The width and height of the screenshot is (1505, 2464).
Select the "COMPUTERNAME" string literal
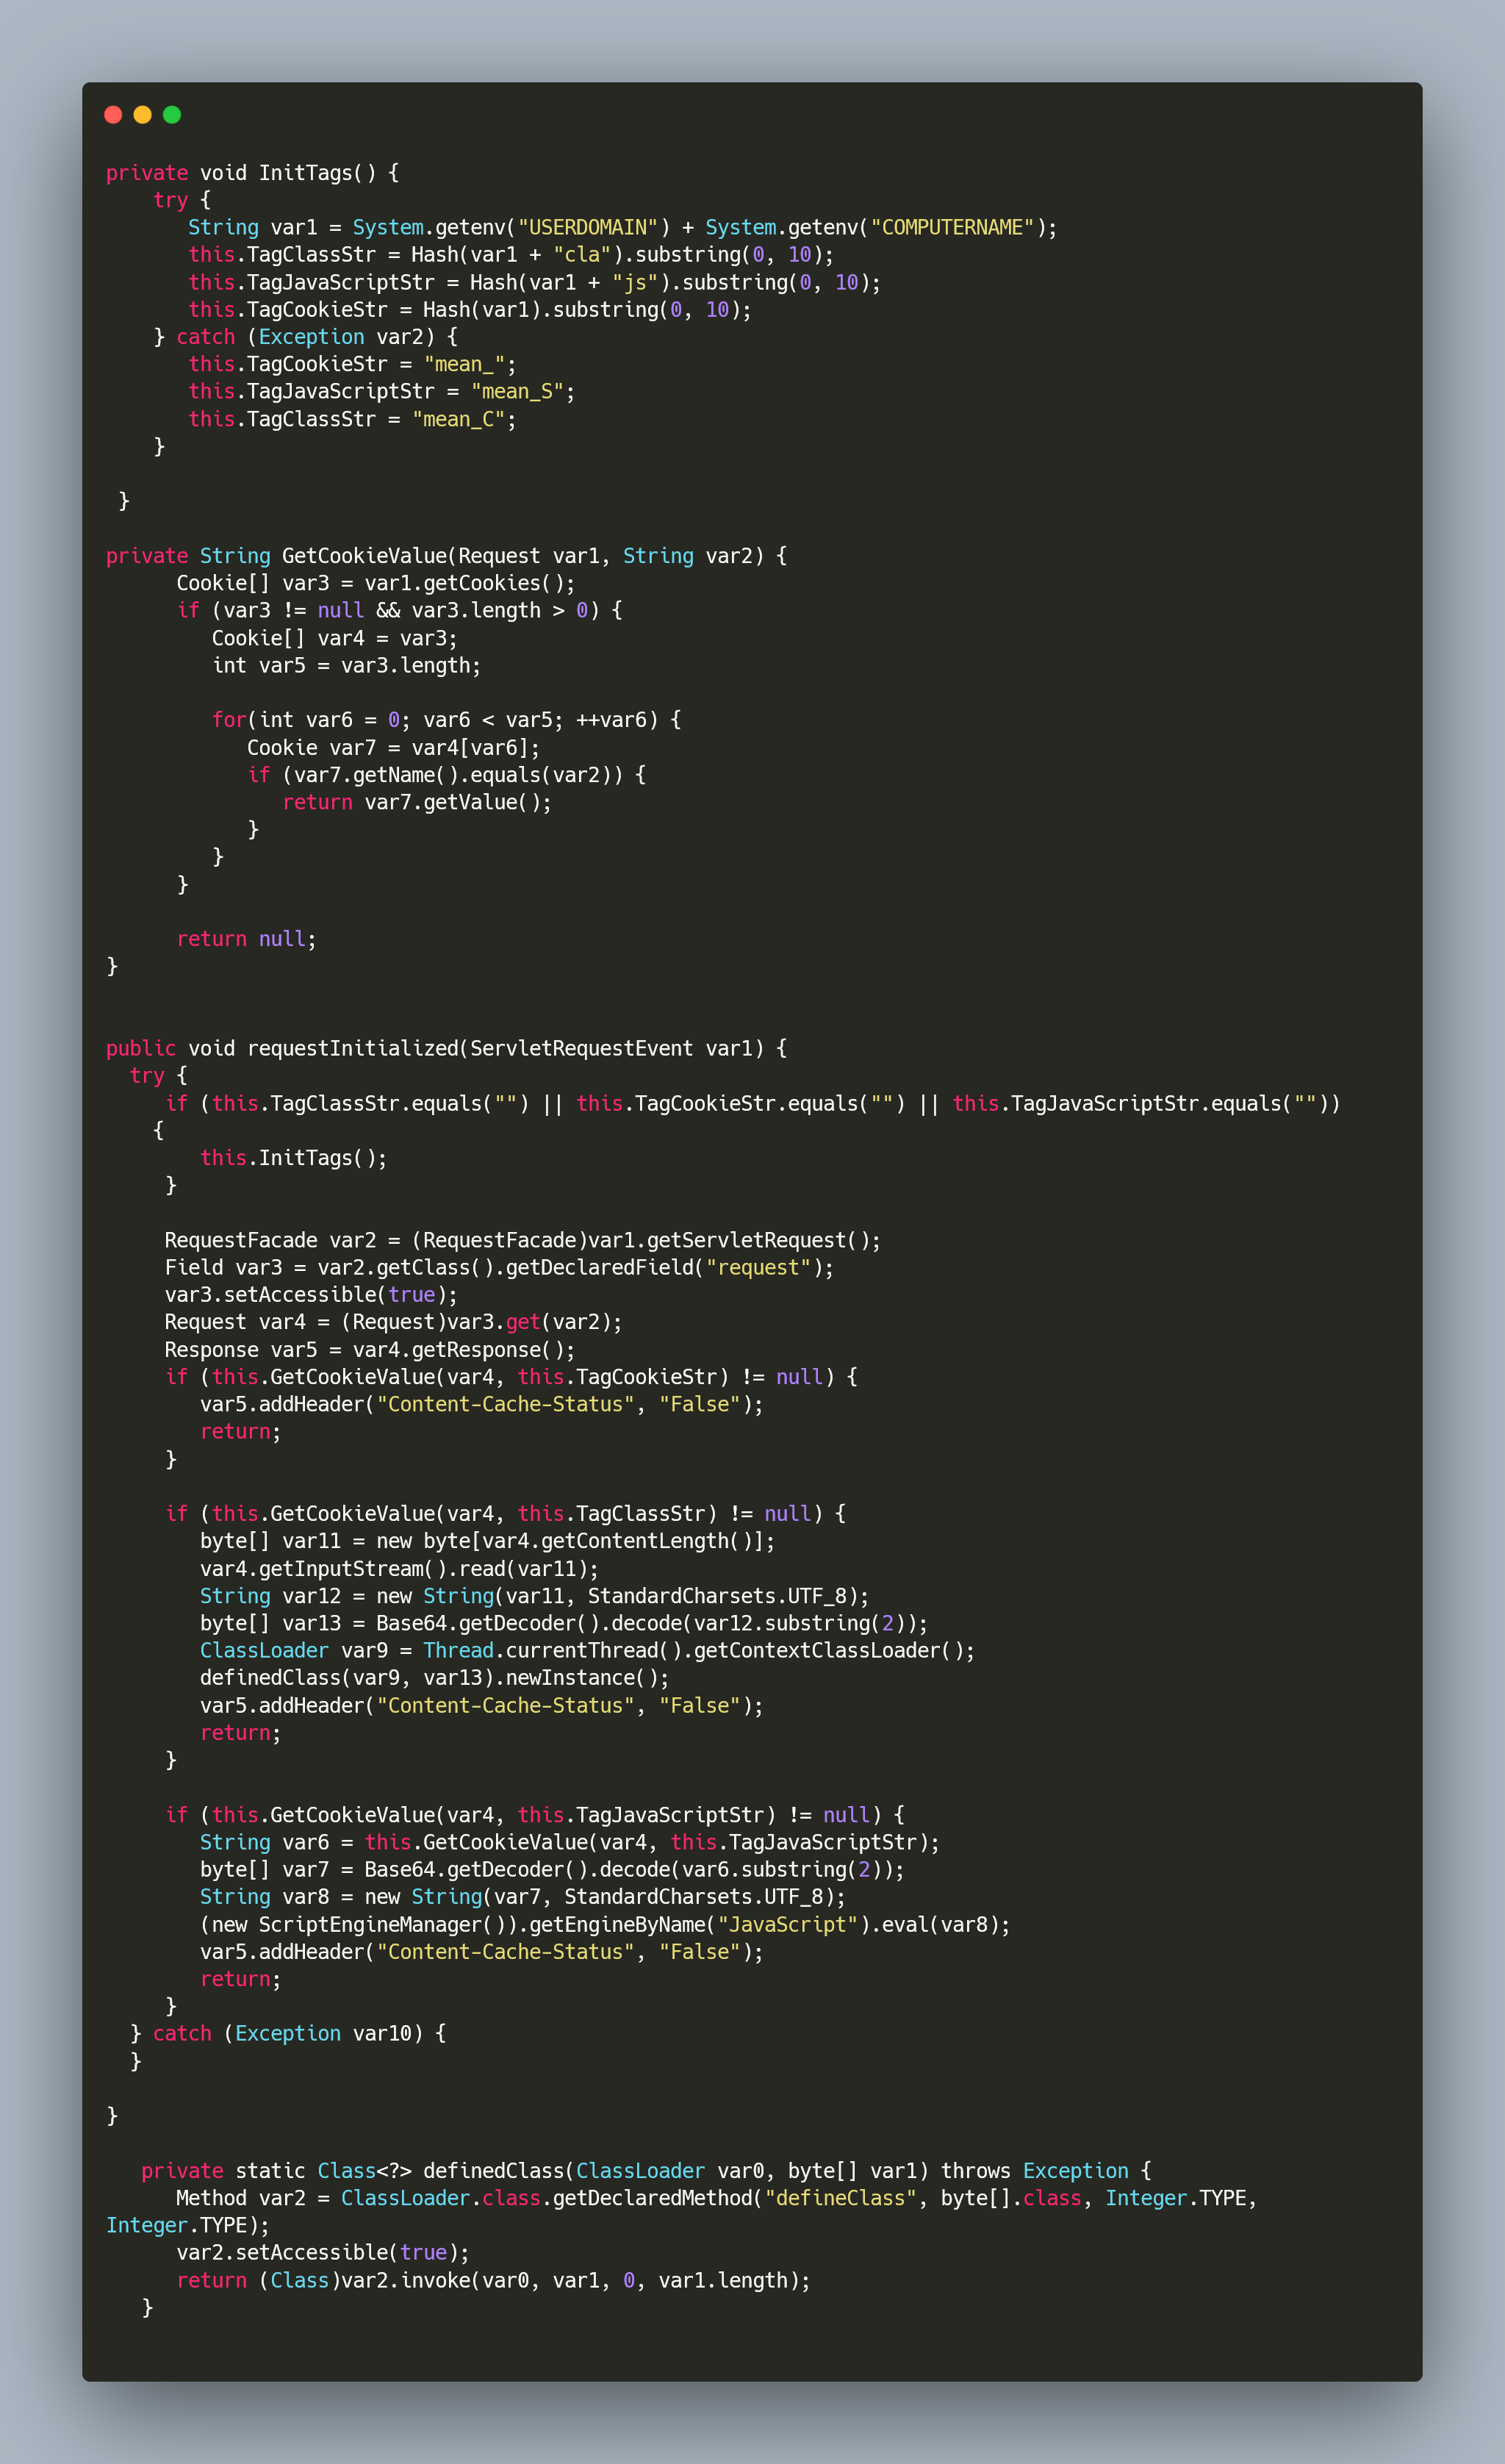952,227
